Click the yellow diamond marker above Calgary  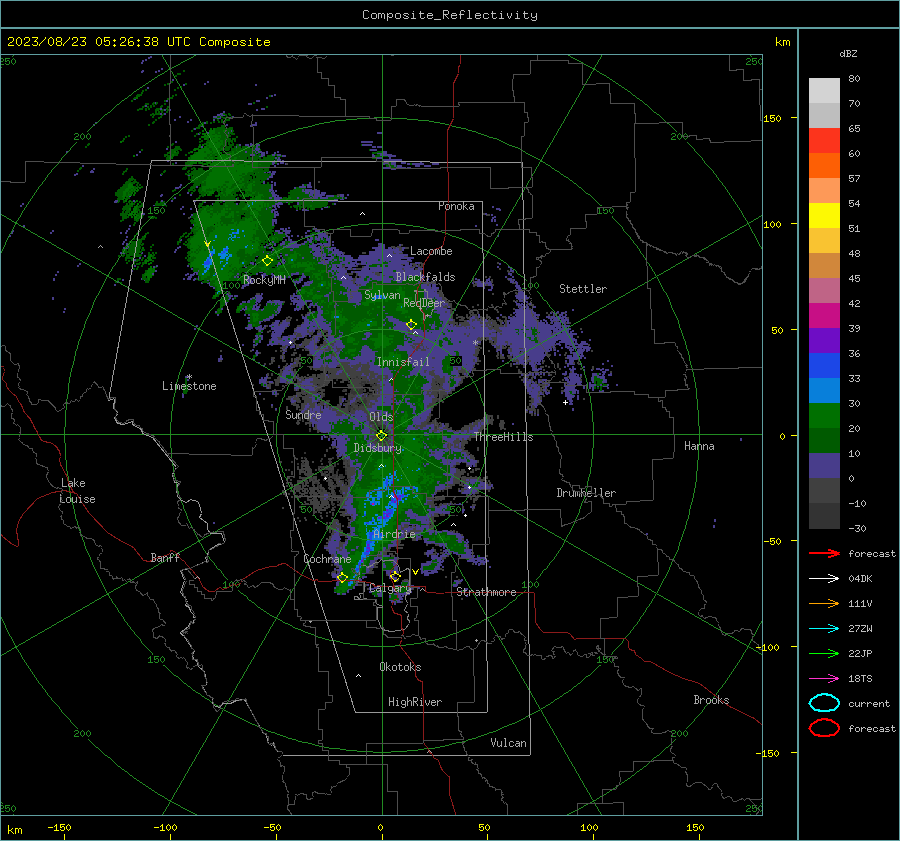click(x=395, y=576)
